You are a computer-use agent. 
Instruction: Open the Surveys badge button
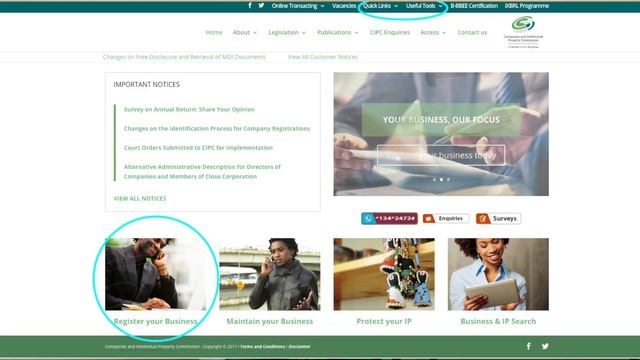pos(498,218)
